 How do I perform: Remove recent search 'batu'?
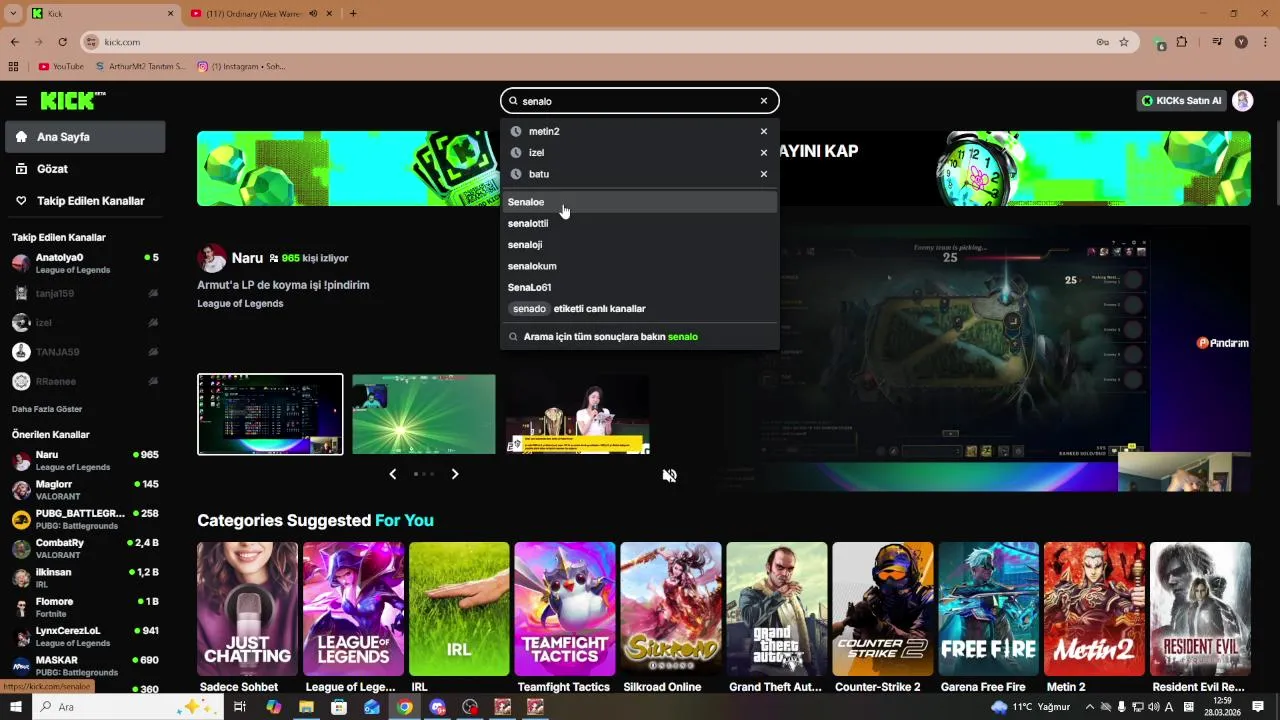(764, 174)
